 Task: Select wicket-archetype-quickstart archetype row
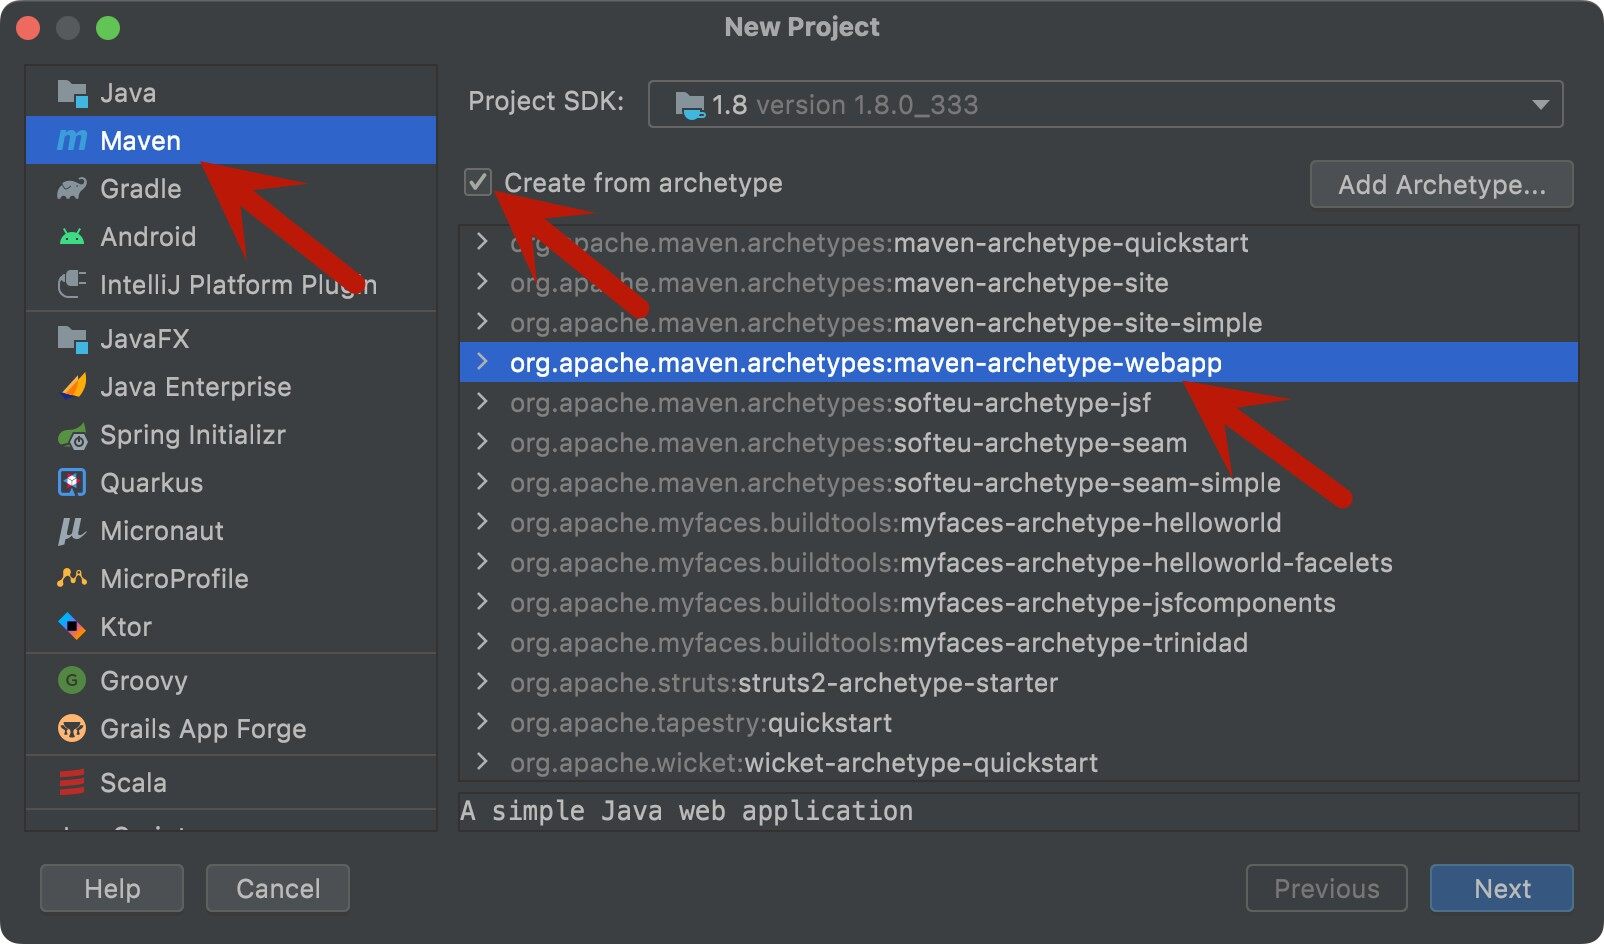920,763
